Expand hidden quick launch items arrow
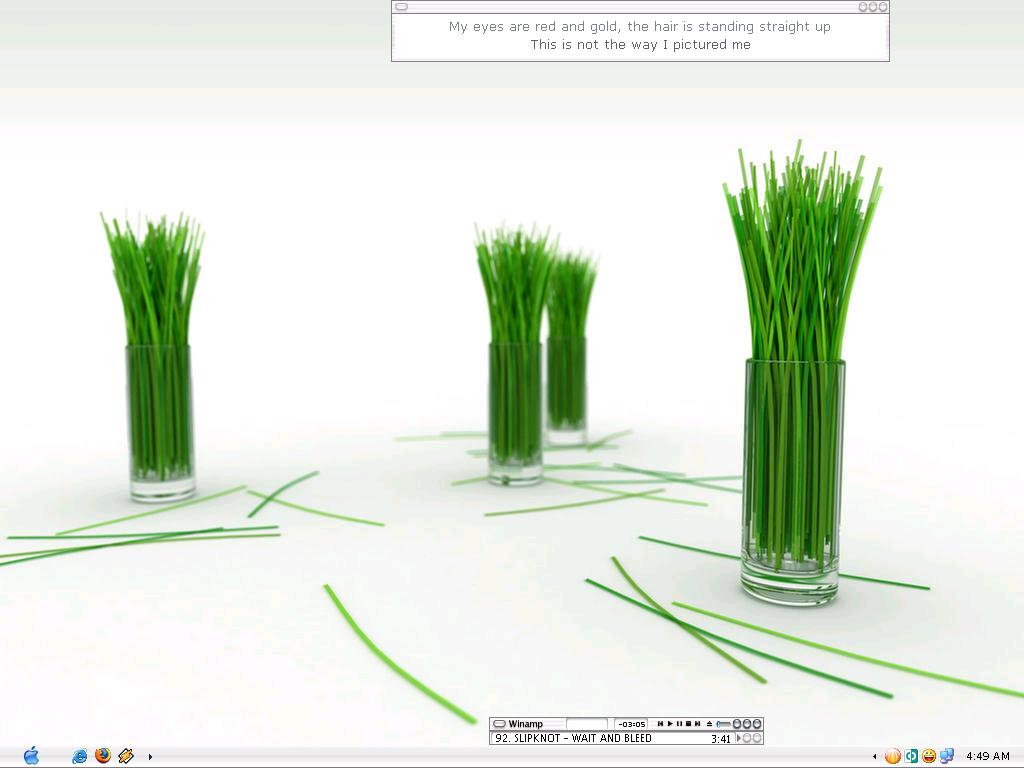Viewport: 1024px width, 768px height. coord(150,757)
